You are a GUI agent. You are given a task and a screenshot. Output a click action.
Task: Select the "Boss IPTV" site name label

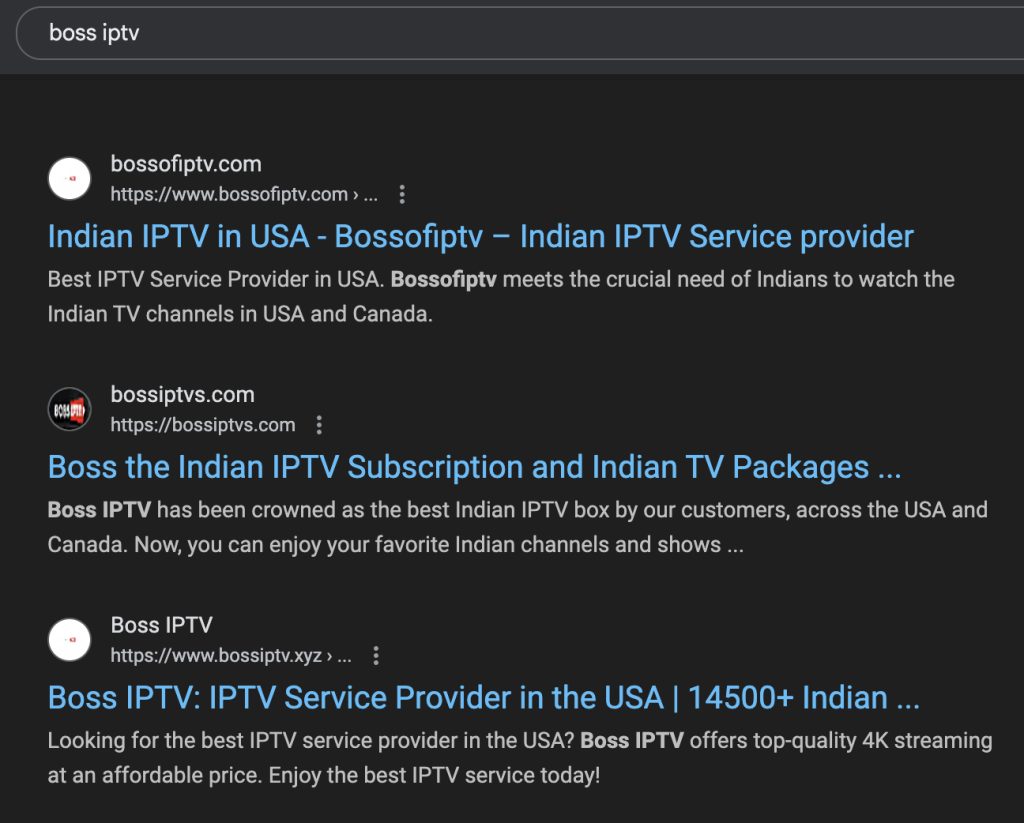[161, 625]
